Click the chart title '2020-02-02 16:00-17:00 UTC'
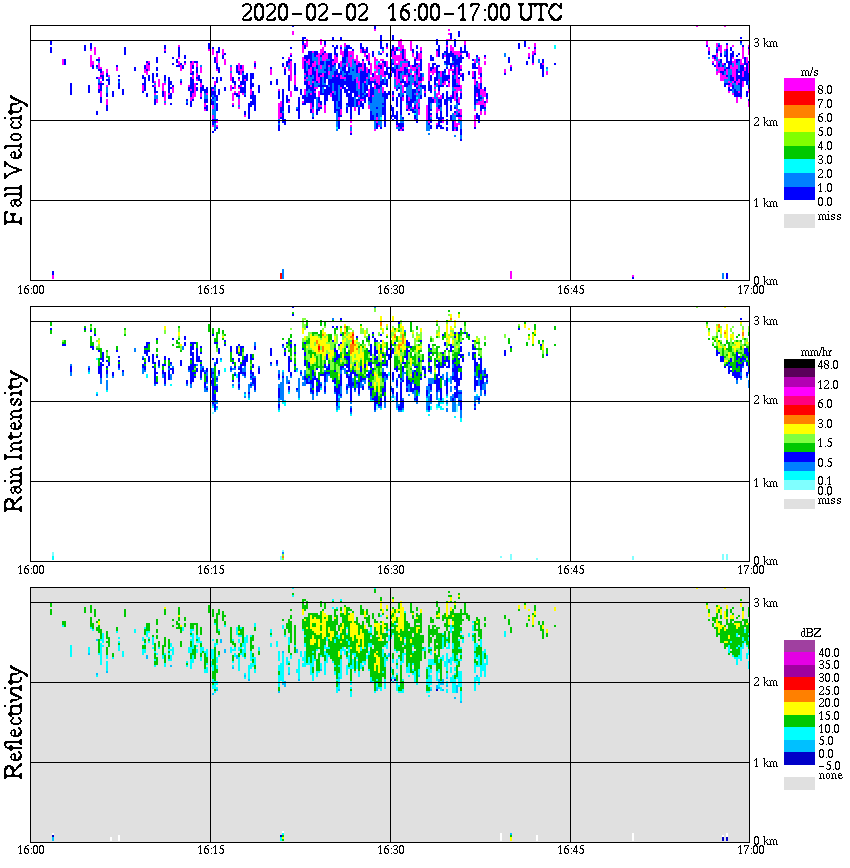Image resolution: width=850 pixels, height=868 pixels. (x=402, y=12)
